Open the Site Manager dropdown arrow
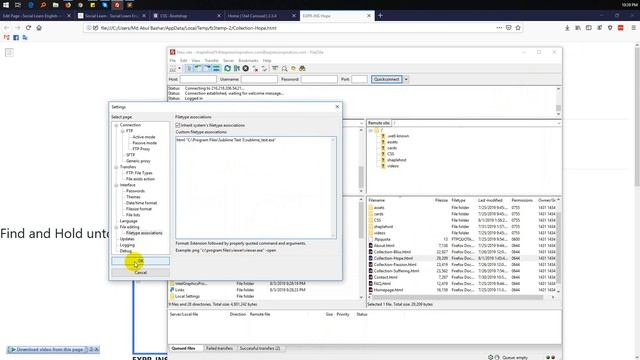This screenshot has width=640, height=360. click(x=179, y=69)
